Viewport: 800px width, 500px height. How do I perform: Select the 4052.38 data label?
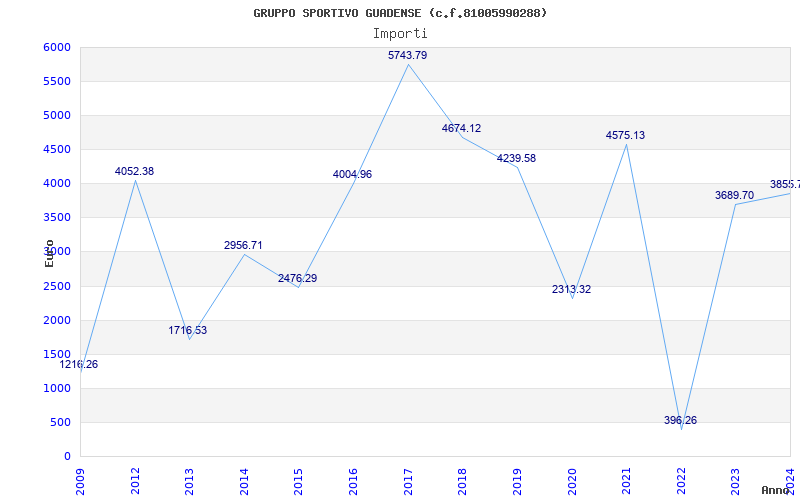click(x=134, y=171)
